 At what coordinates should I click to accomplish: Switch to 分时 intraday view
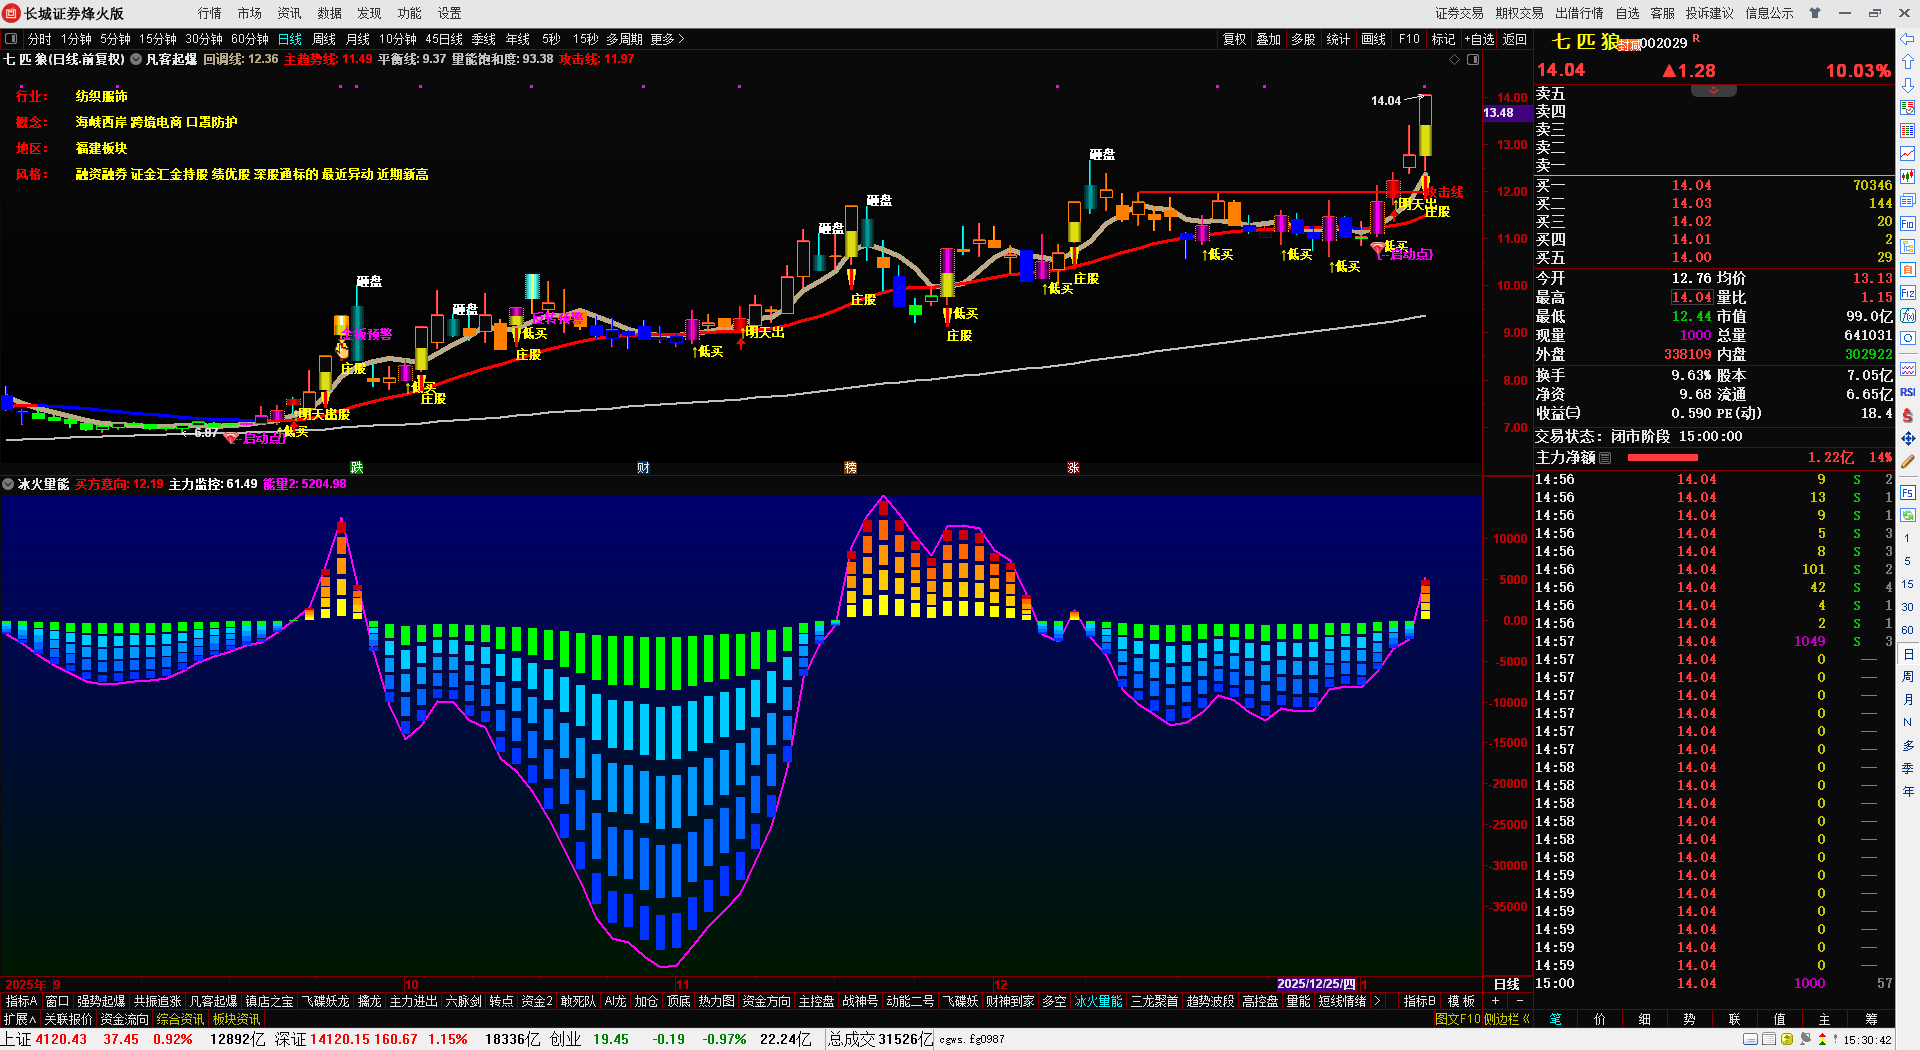pos(39,39)
